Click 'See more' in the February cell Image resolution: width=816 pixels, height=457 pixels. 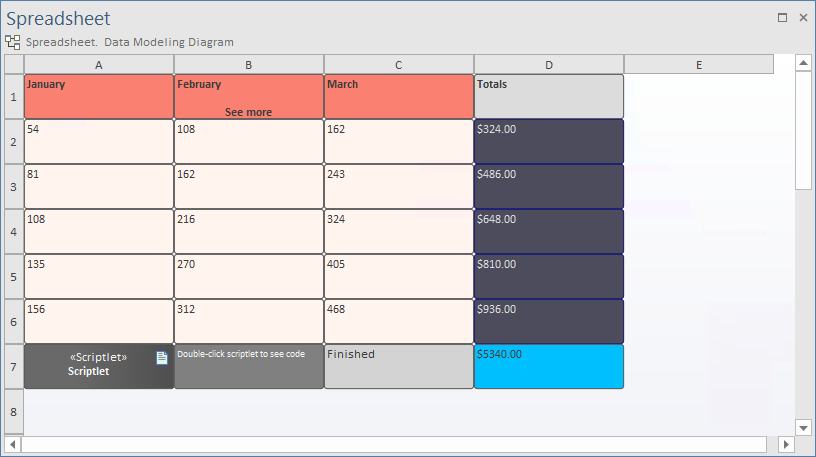click(x=248, y=112)
